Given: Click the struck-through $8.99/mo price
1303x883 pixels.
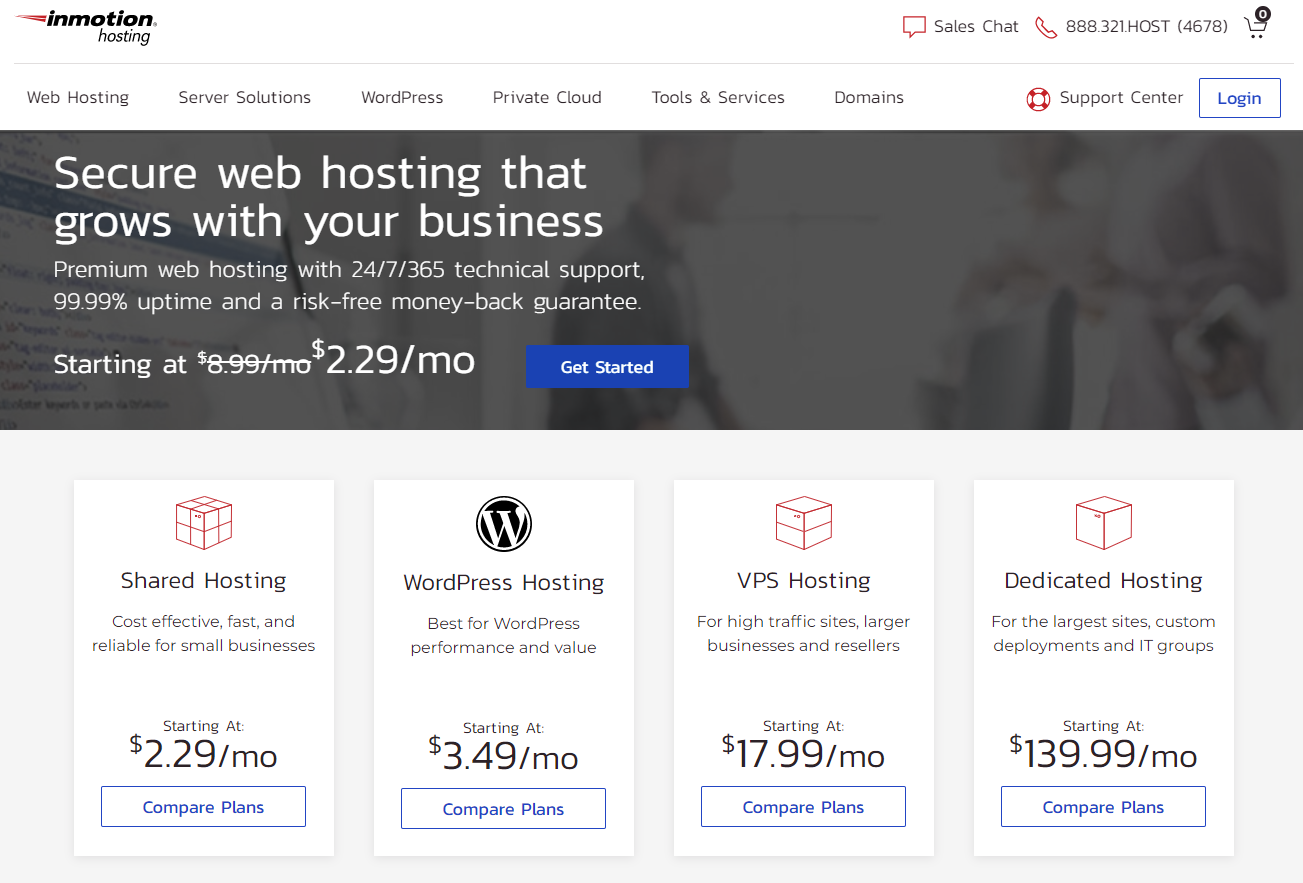Looking at the screenshot, I should [x=254, y=364].
